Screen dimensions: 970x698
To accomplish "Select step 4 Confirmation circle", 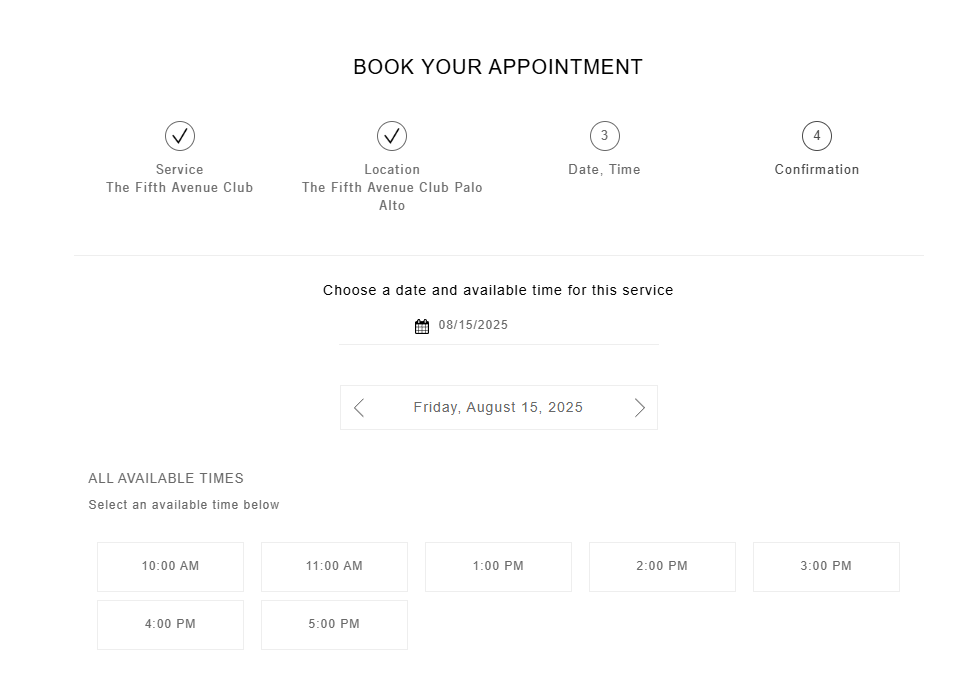I will coord(817,136).
